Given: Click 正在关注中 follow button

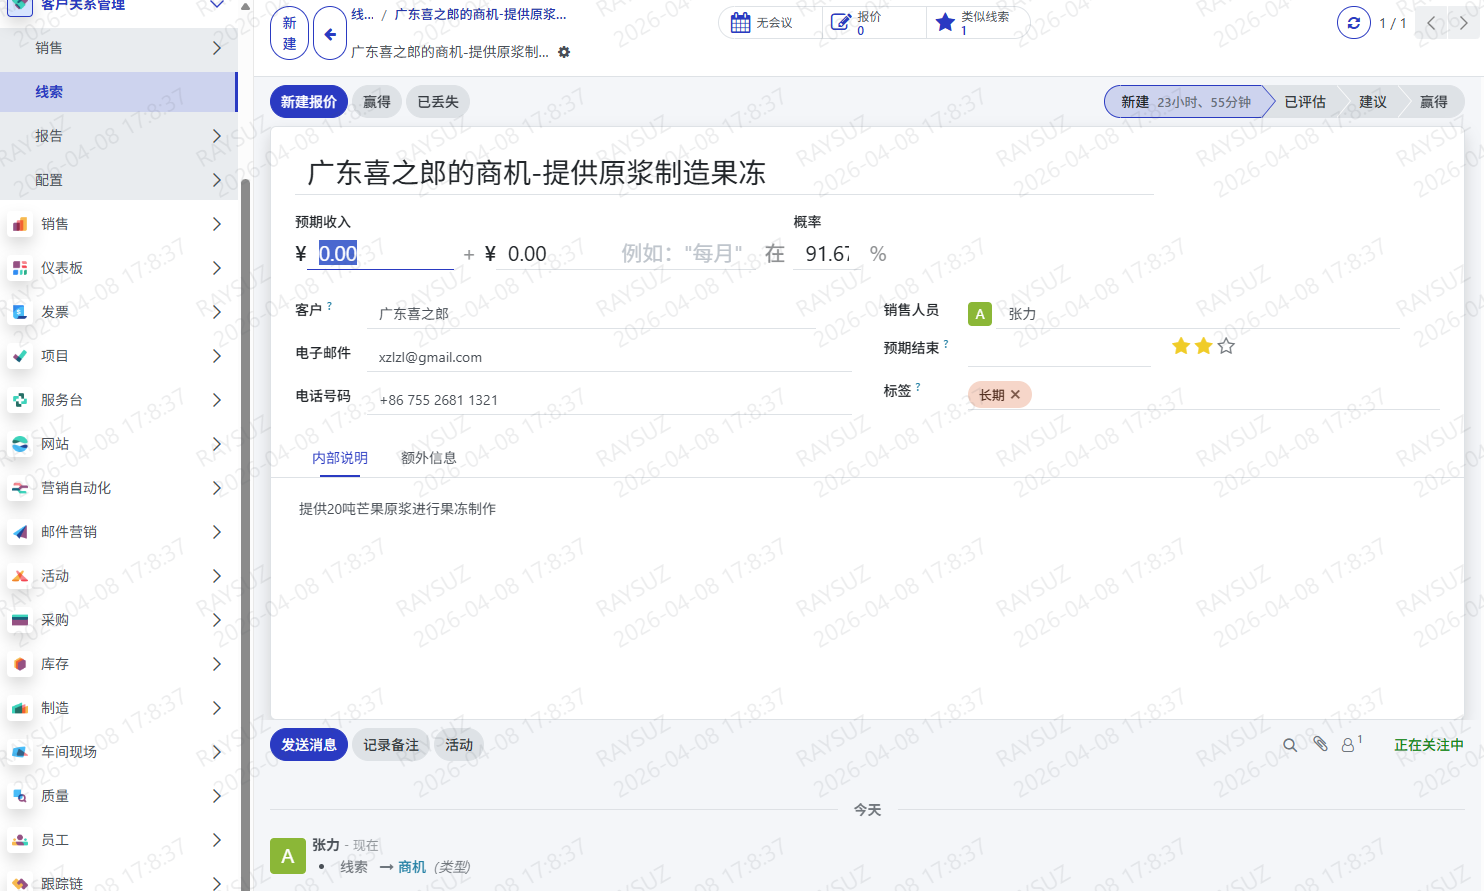Looking at the screenshot, I should [x=1429, y=745].
